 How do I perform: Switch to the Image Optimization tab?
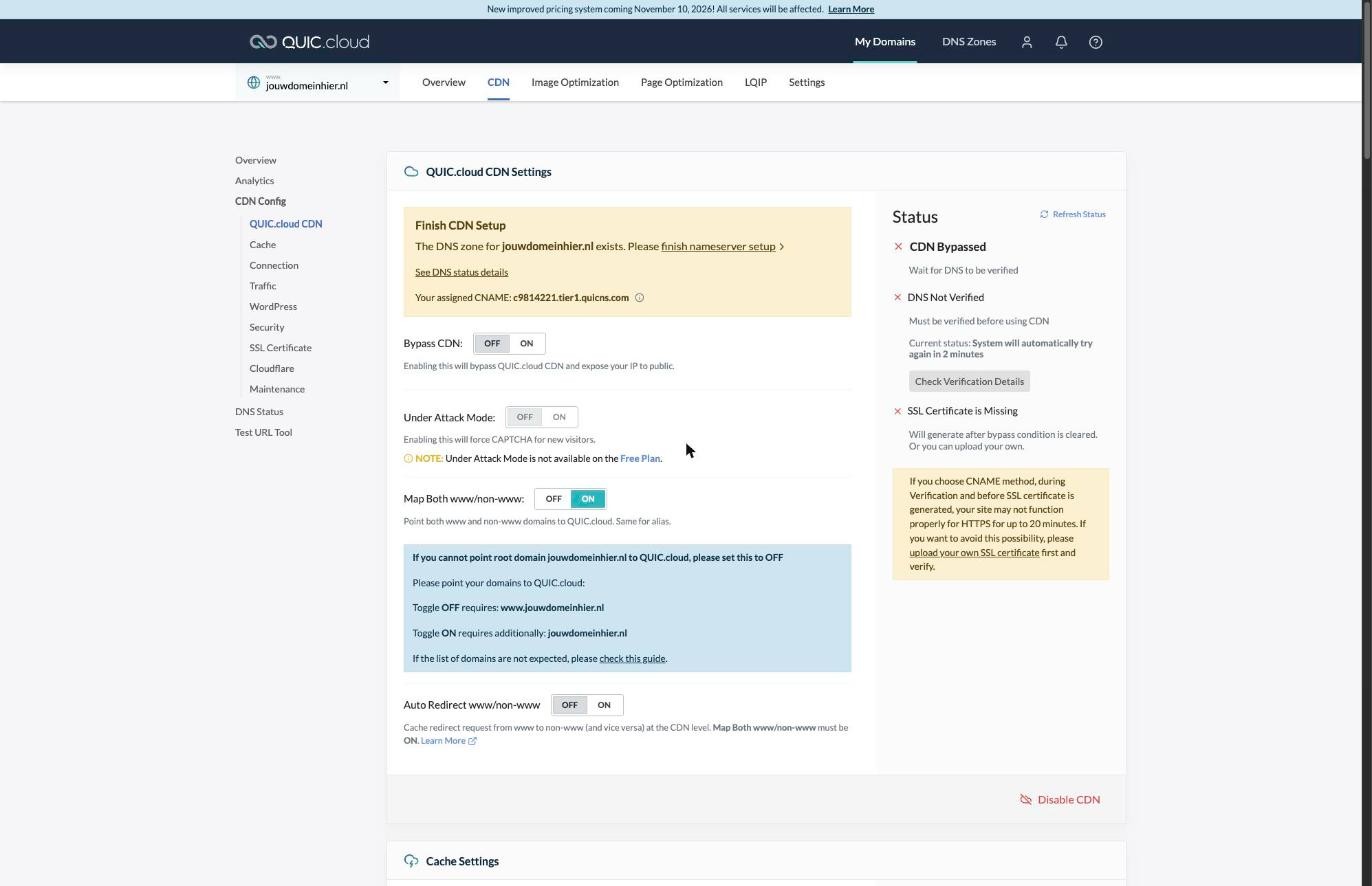[x=575, y=83]
